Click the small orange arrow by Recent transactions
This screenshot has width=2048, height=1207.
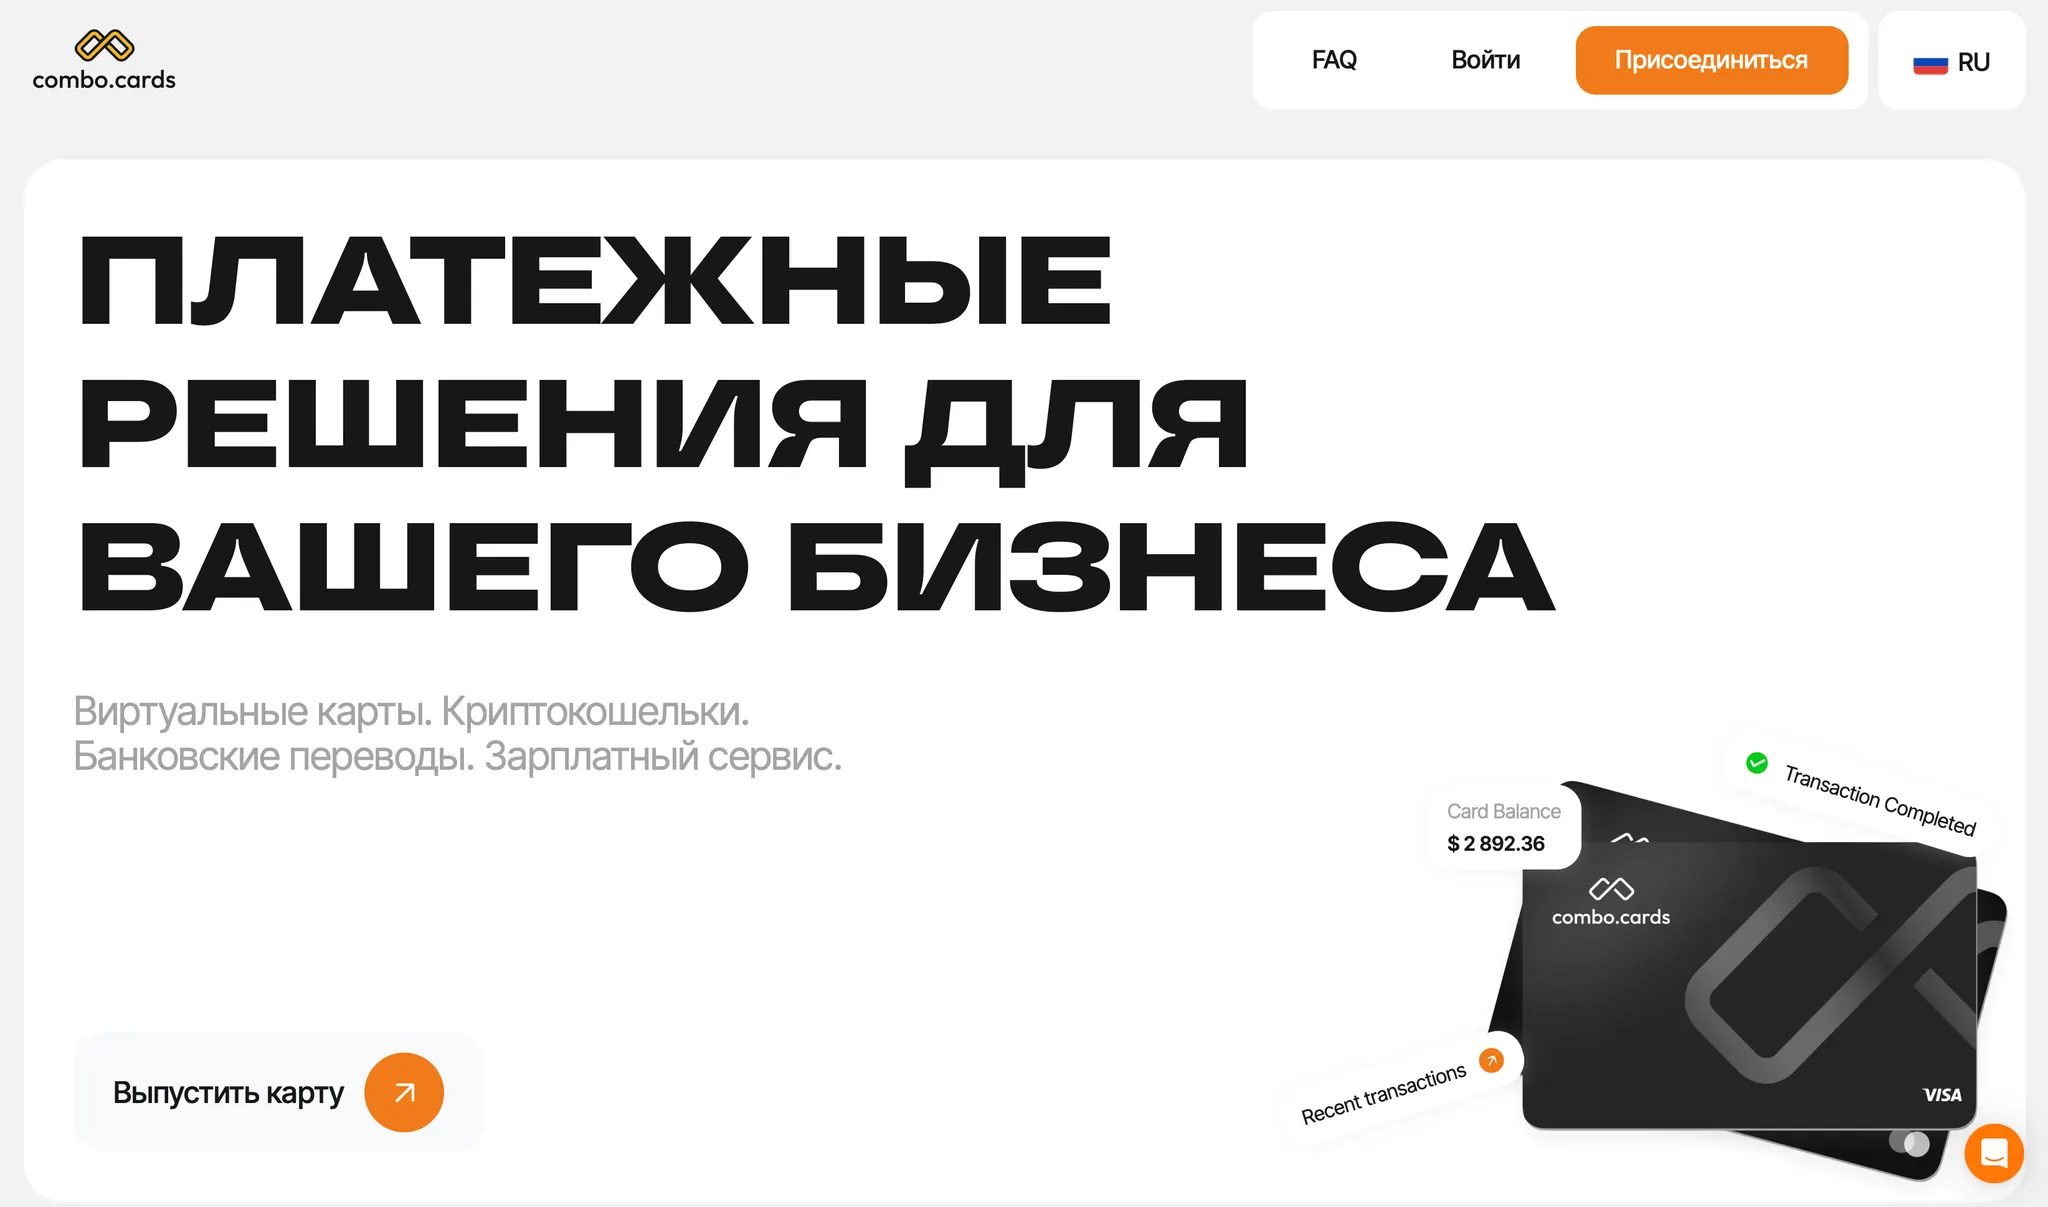tap(1491, 1060)
